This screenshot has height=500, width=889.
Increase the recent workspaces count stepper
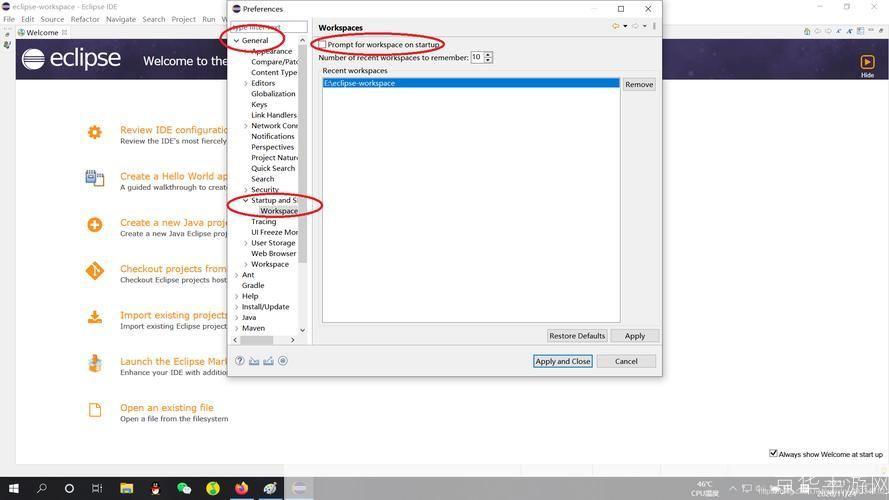pyautogui.click(x=488, y=54)
